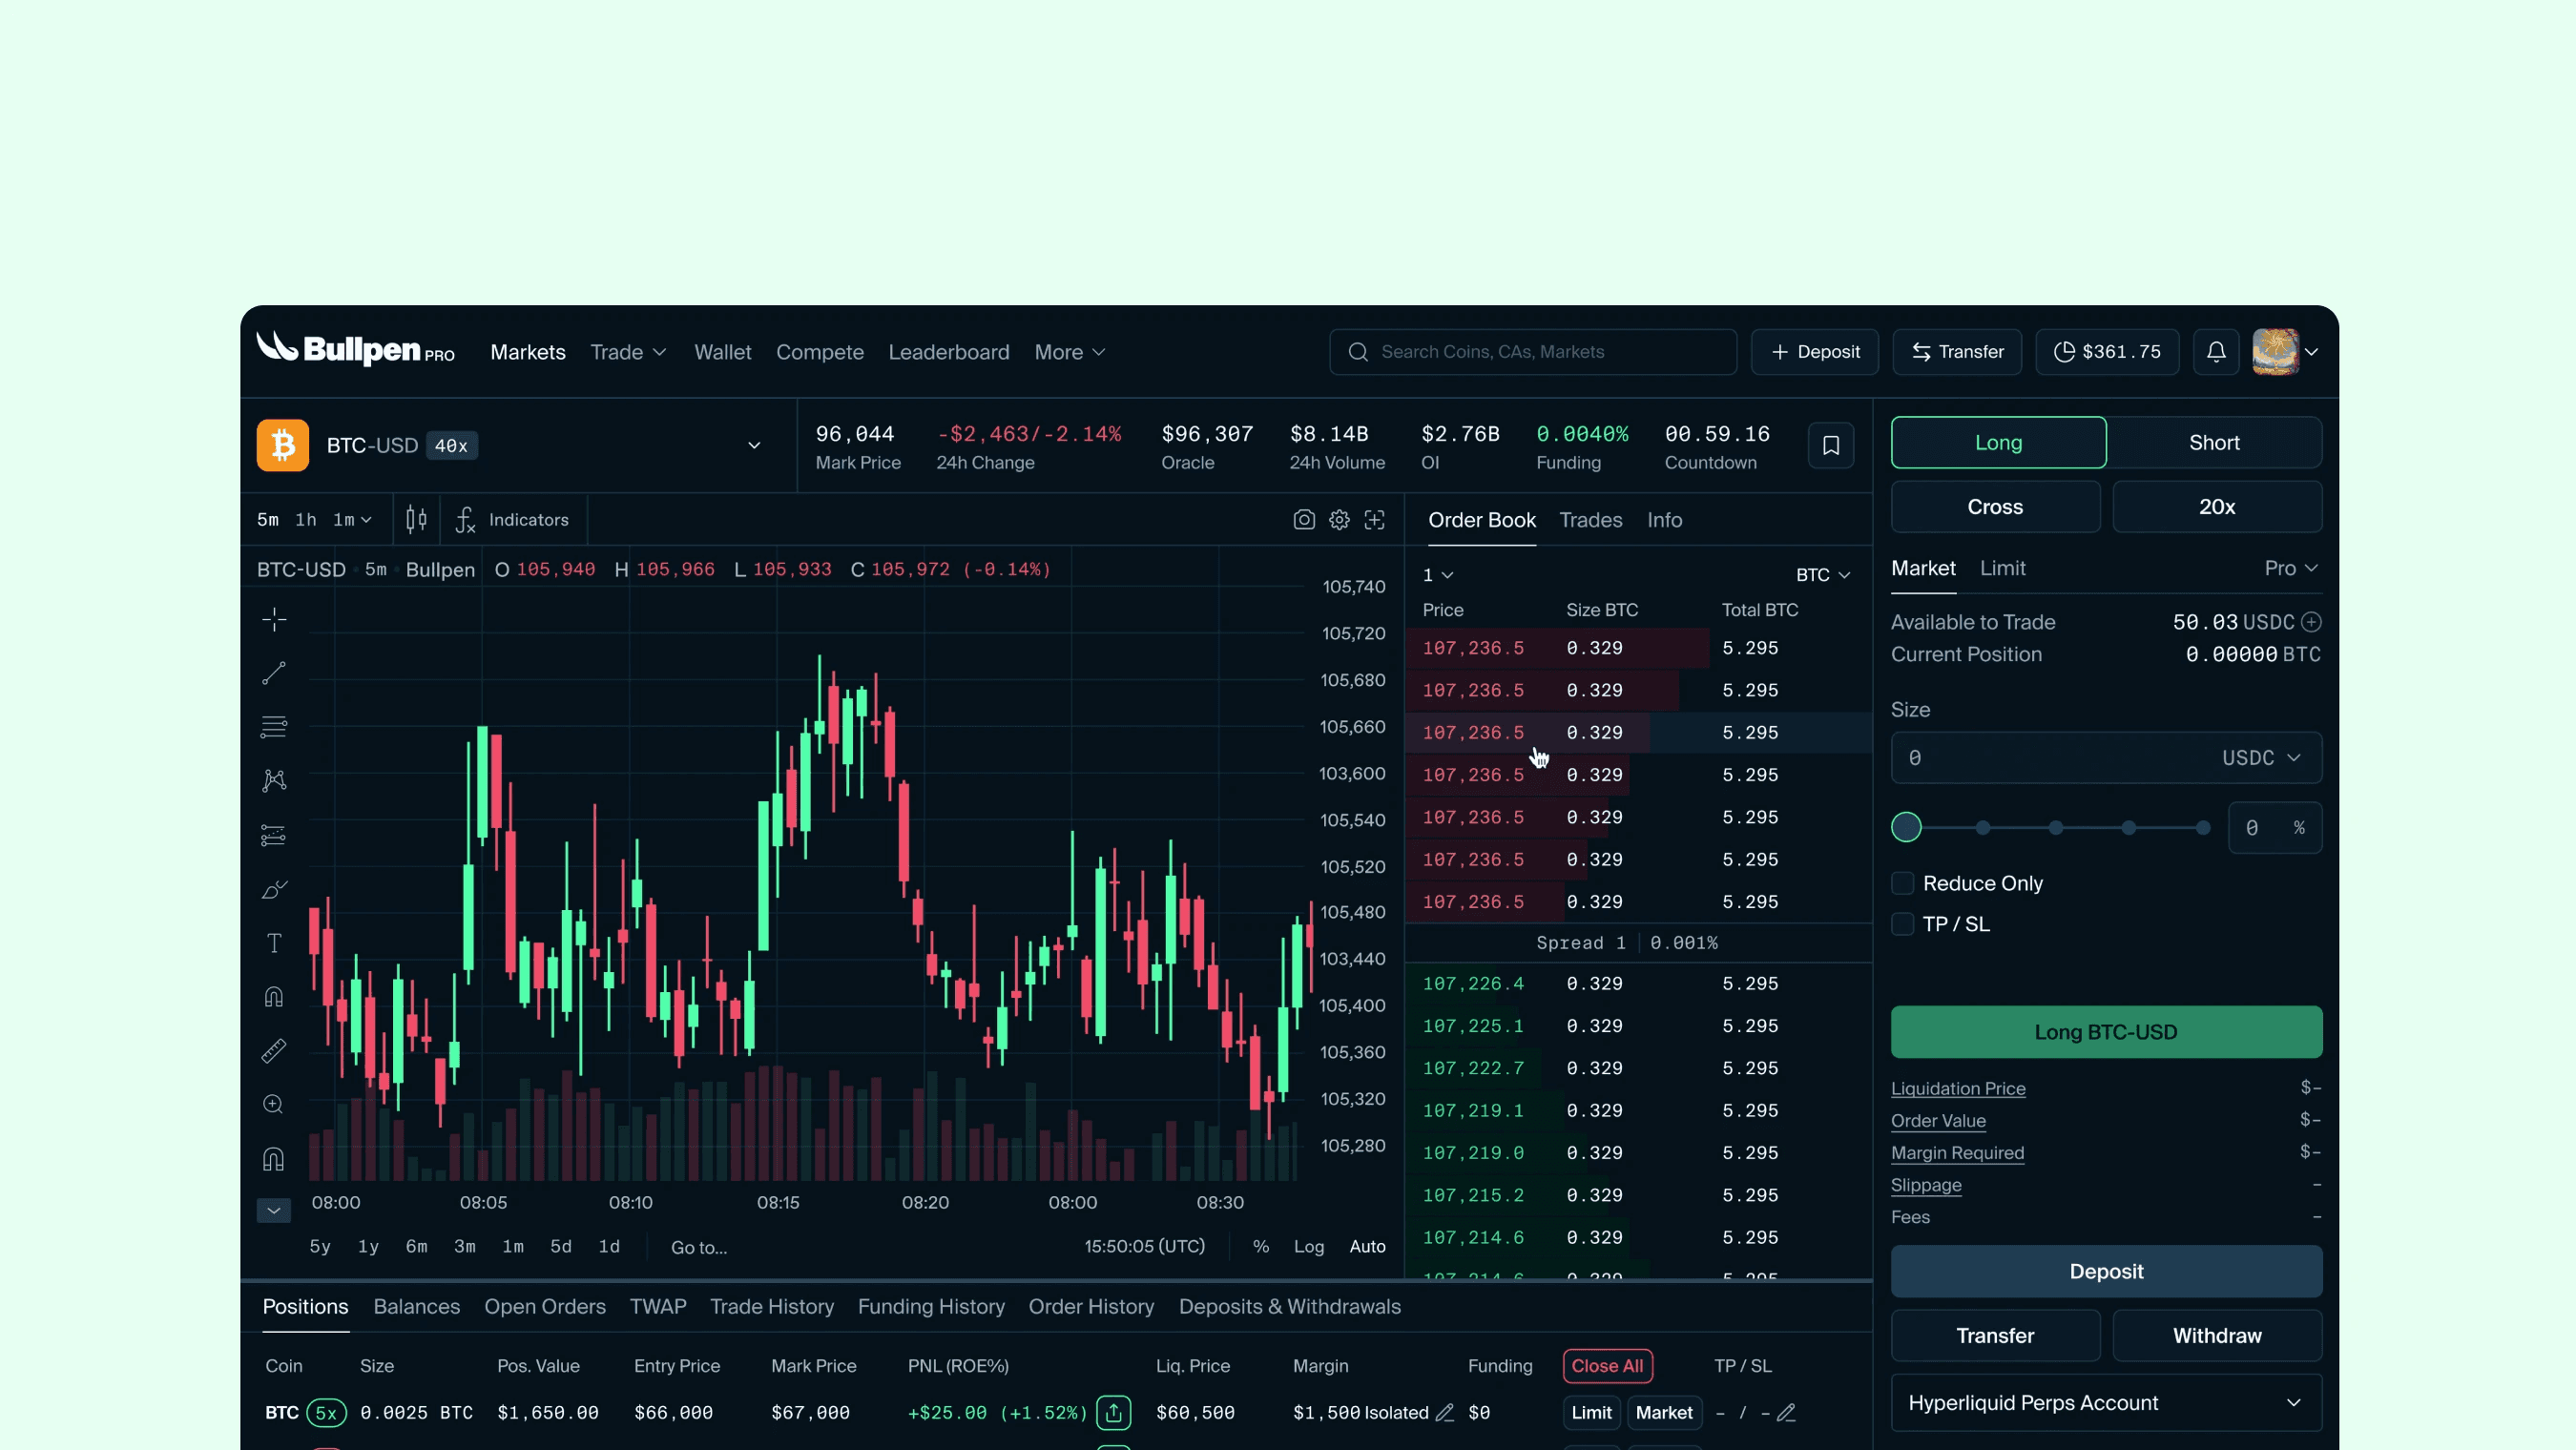Open the notifications bell

2216,352
